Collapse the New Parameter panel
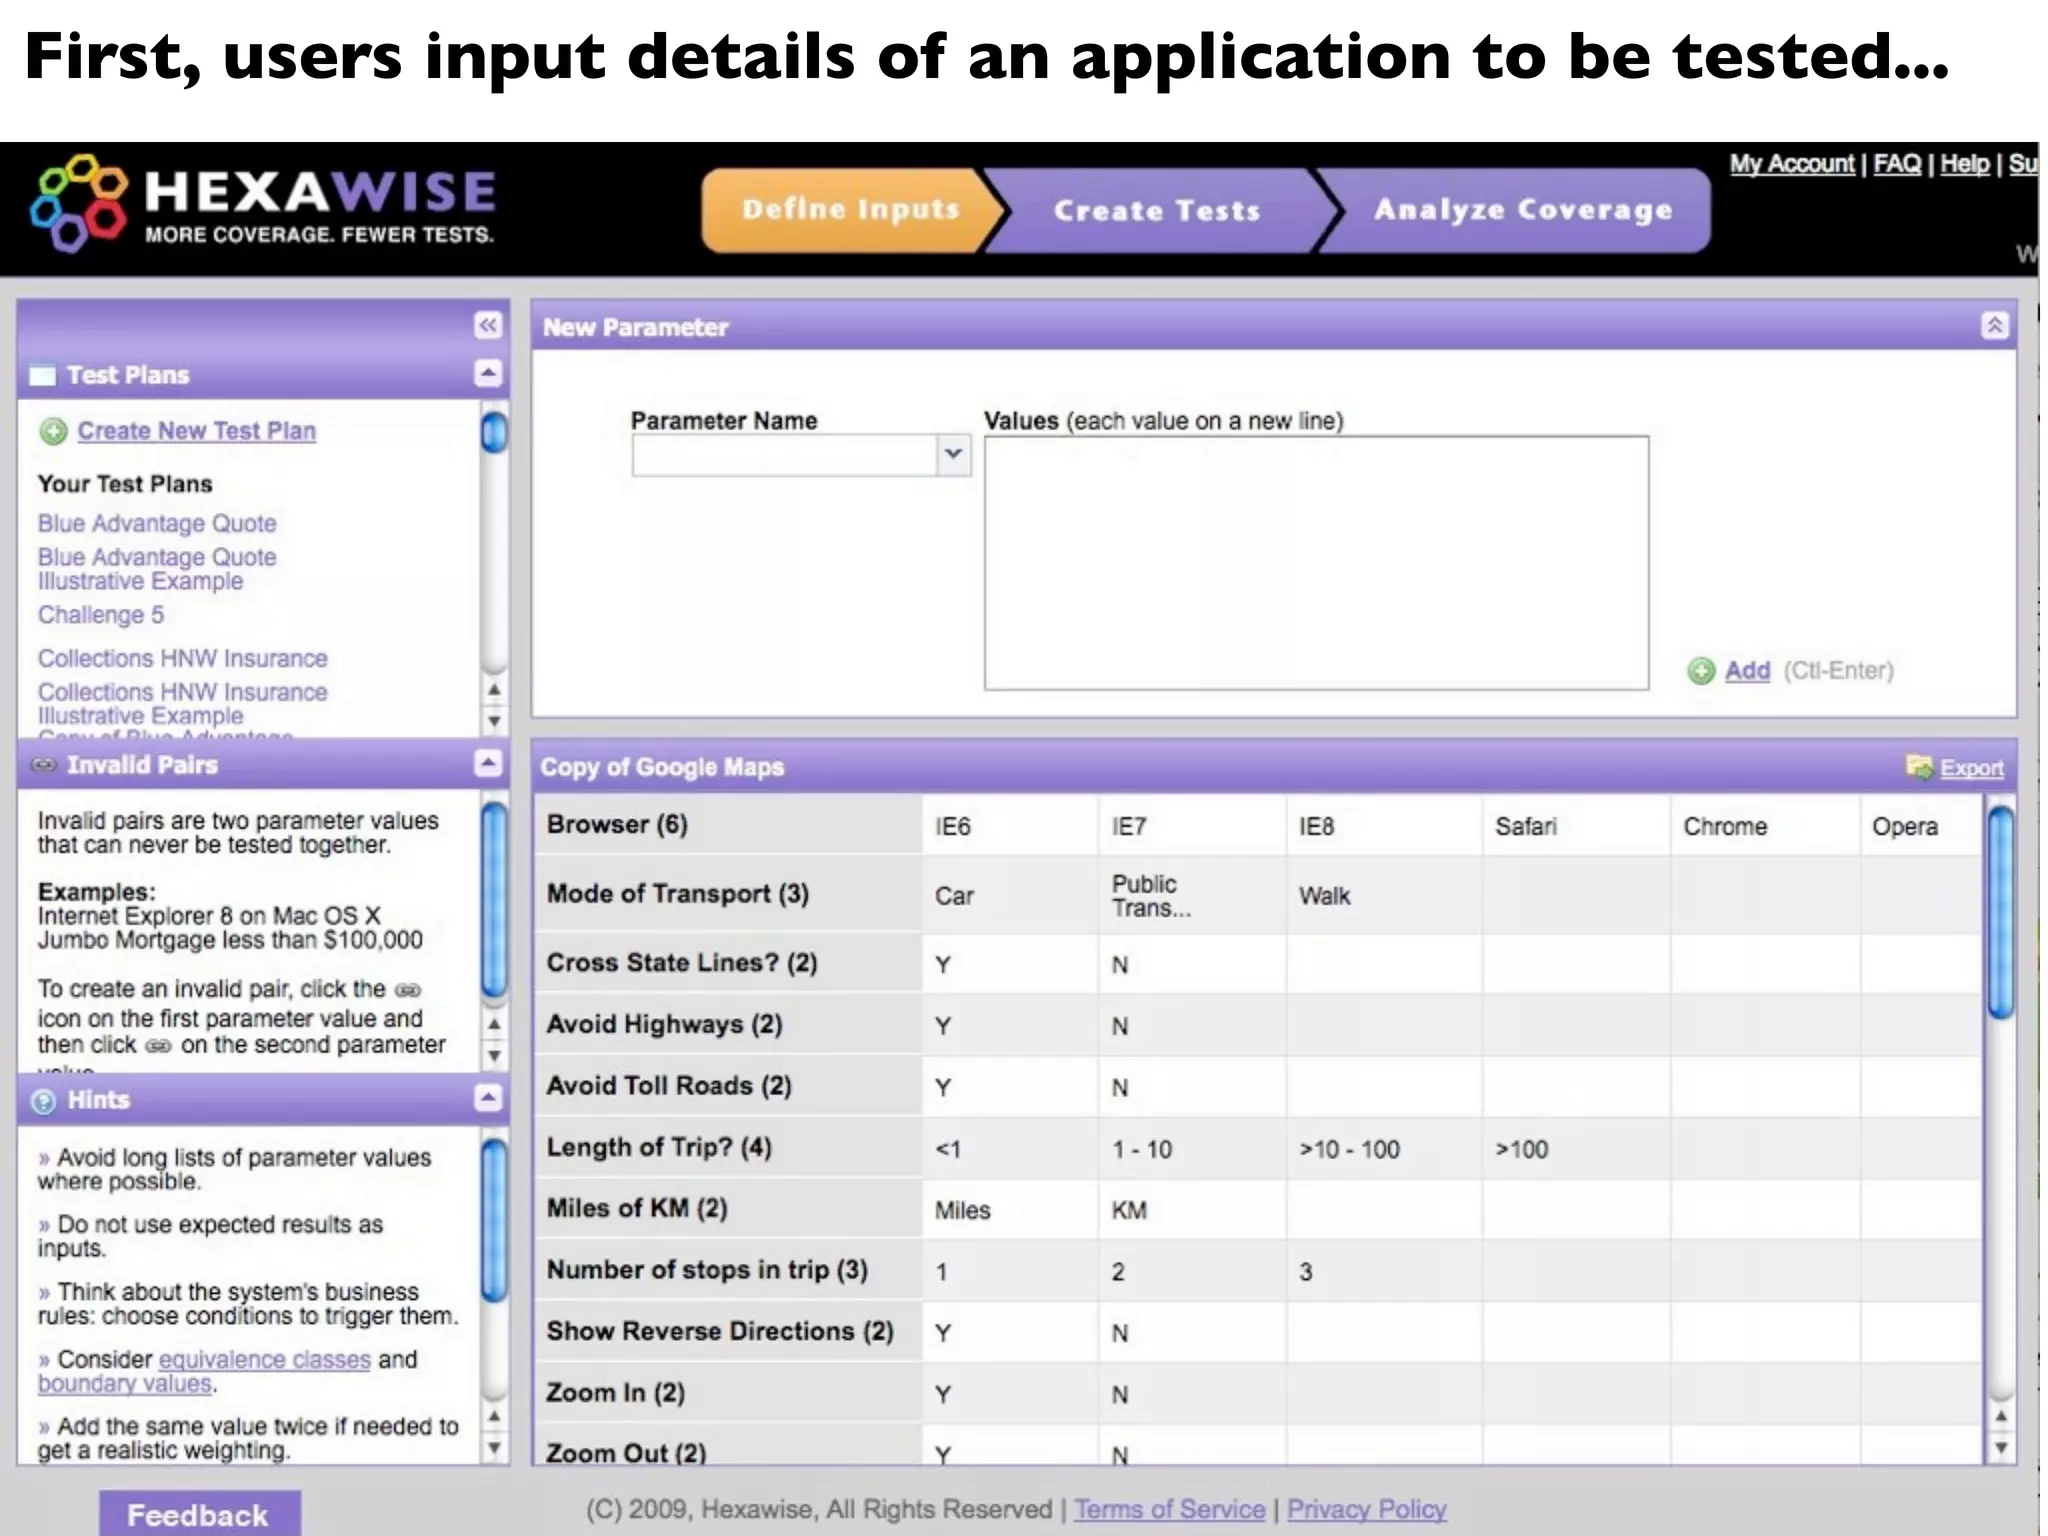 (x=1994, y=325)
